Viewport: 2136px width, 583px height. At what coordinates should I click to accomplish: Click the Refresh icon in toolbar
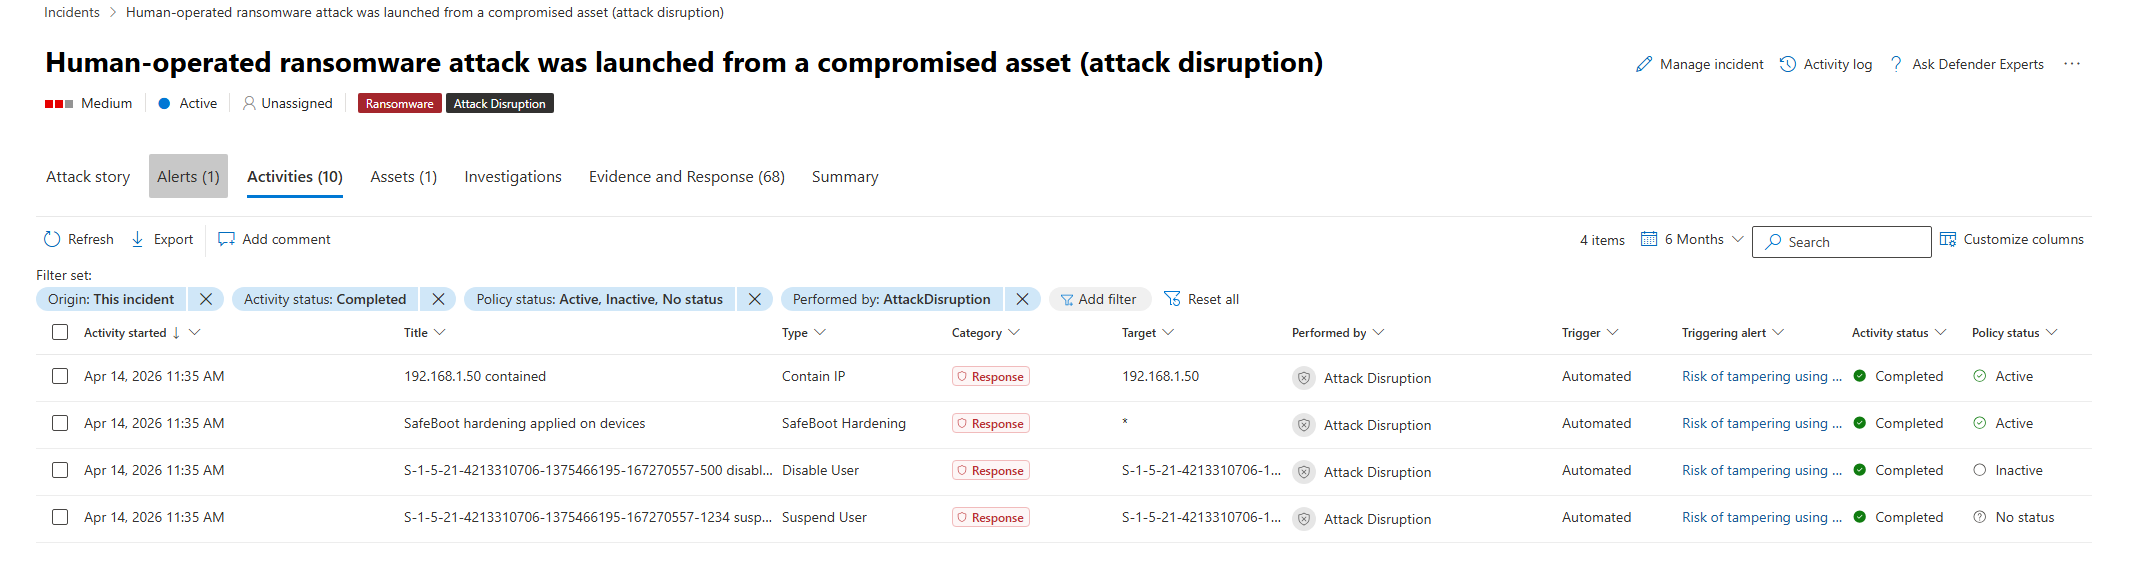click(x=52, y=239)
